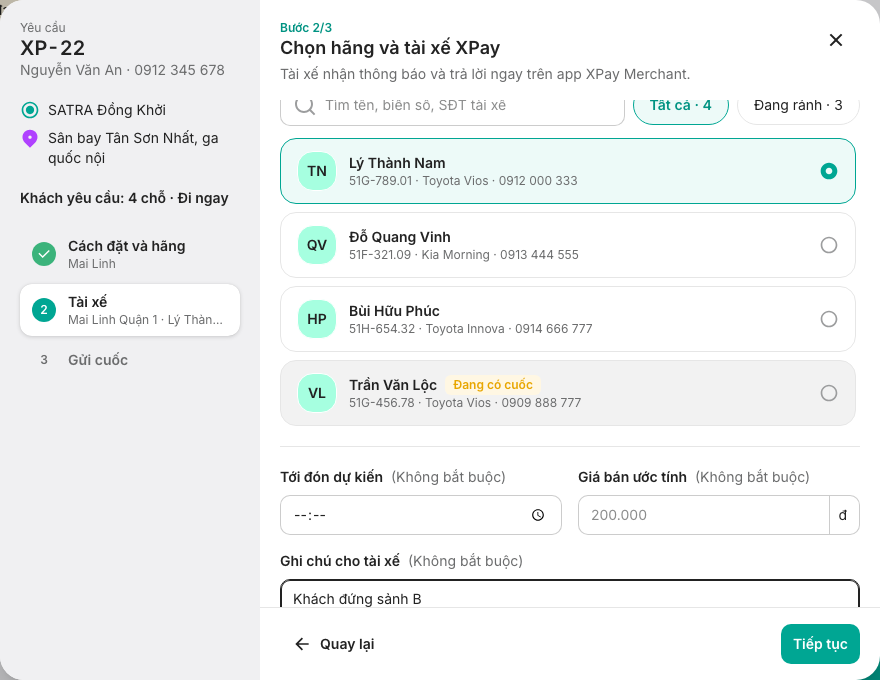Go back with the Quay lại button

(x=335, y=644)
